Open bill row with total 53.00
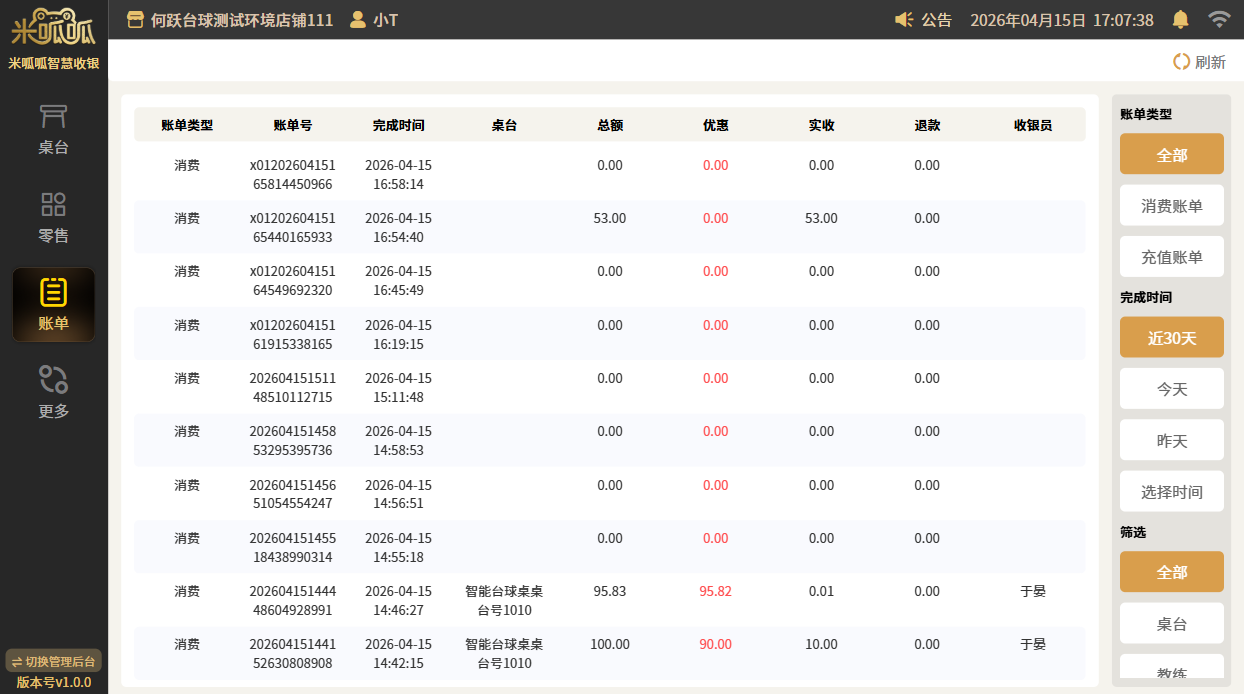The height and width of the screenshot is (694, 1244). click(609, 227)
